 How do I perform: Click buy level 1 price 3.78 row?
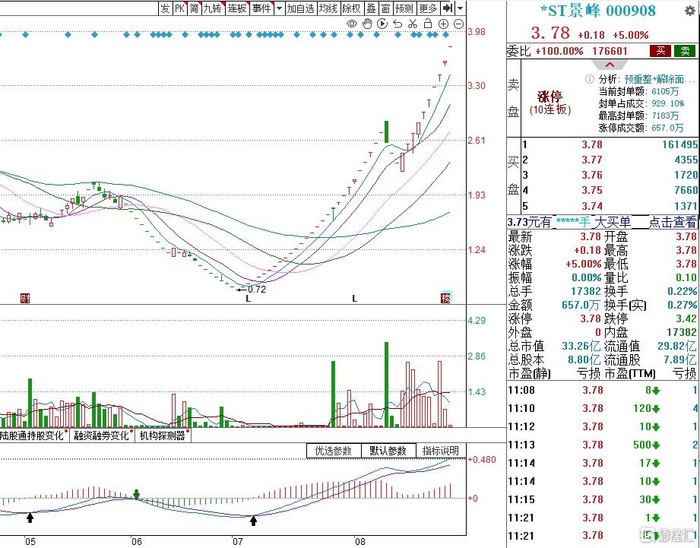(610, 145)
